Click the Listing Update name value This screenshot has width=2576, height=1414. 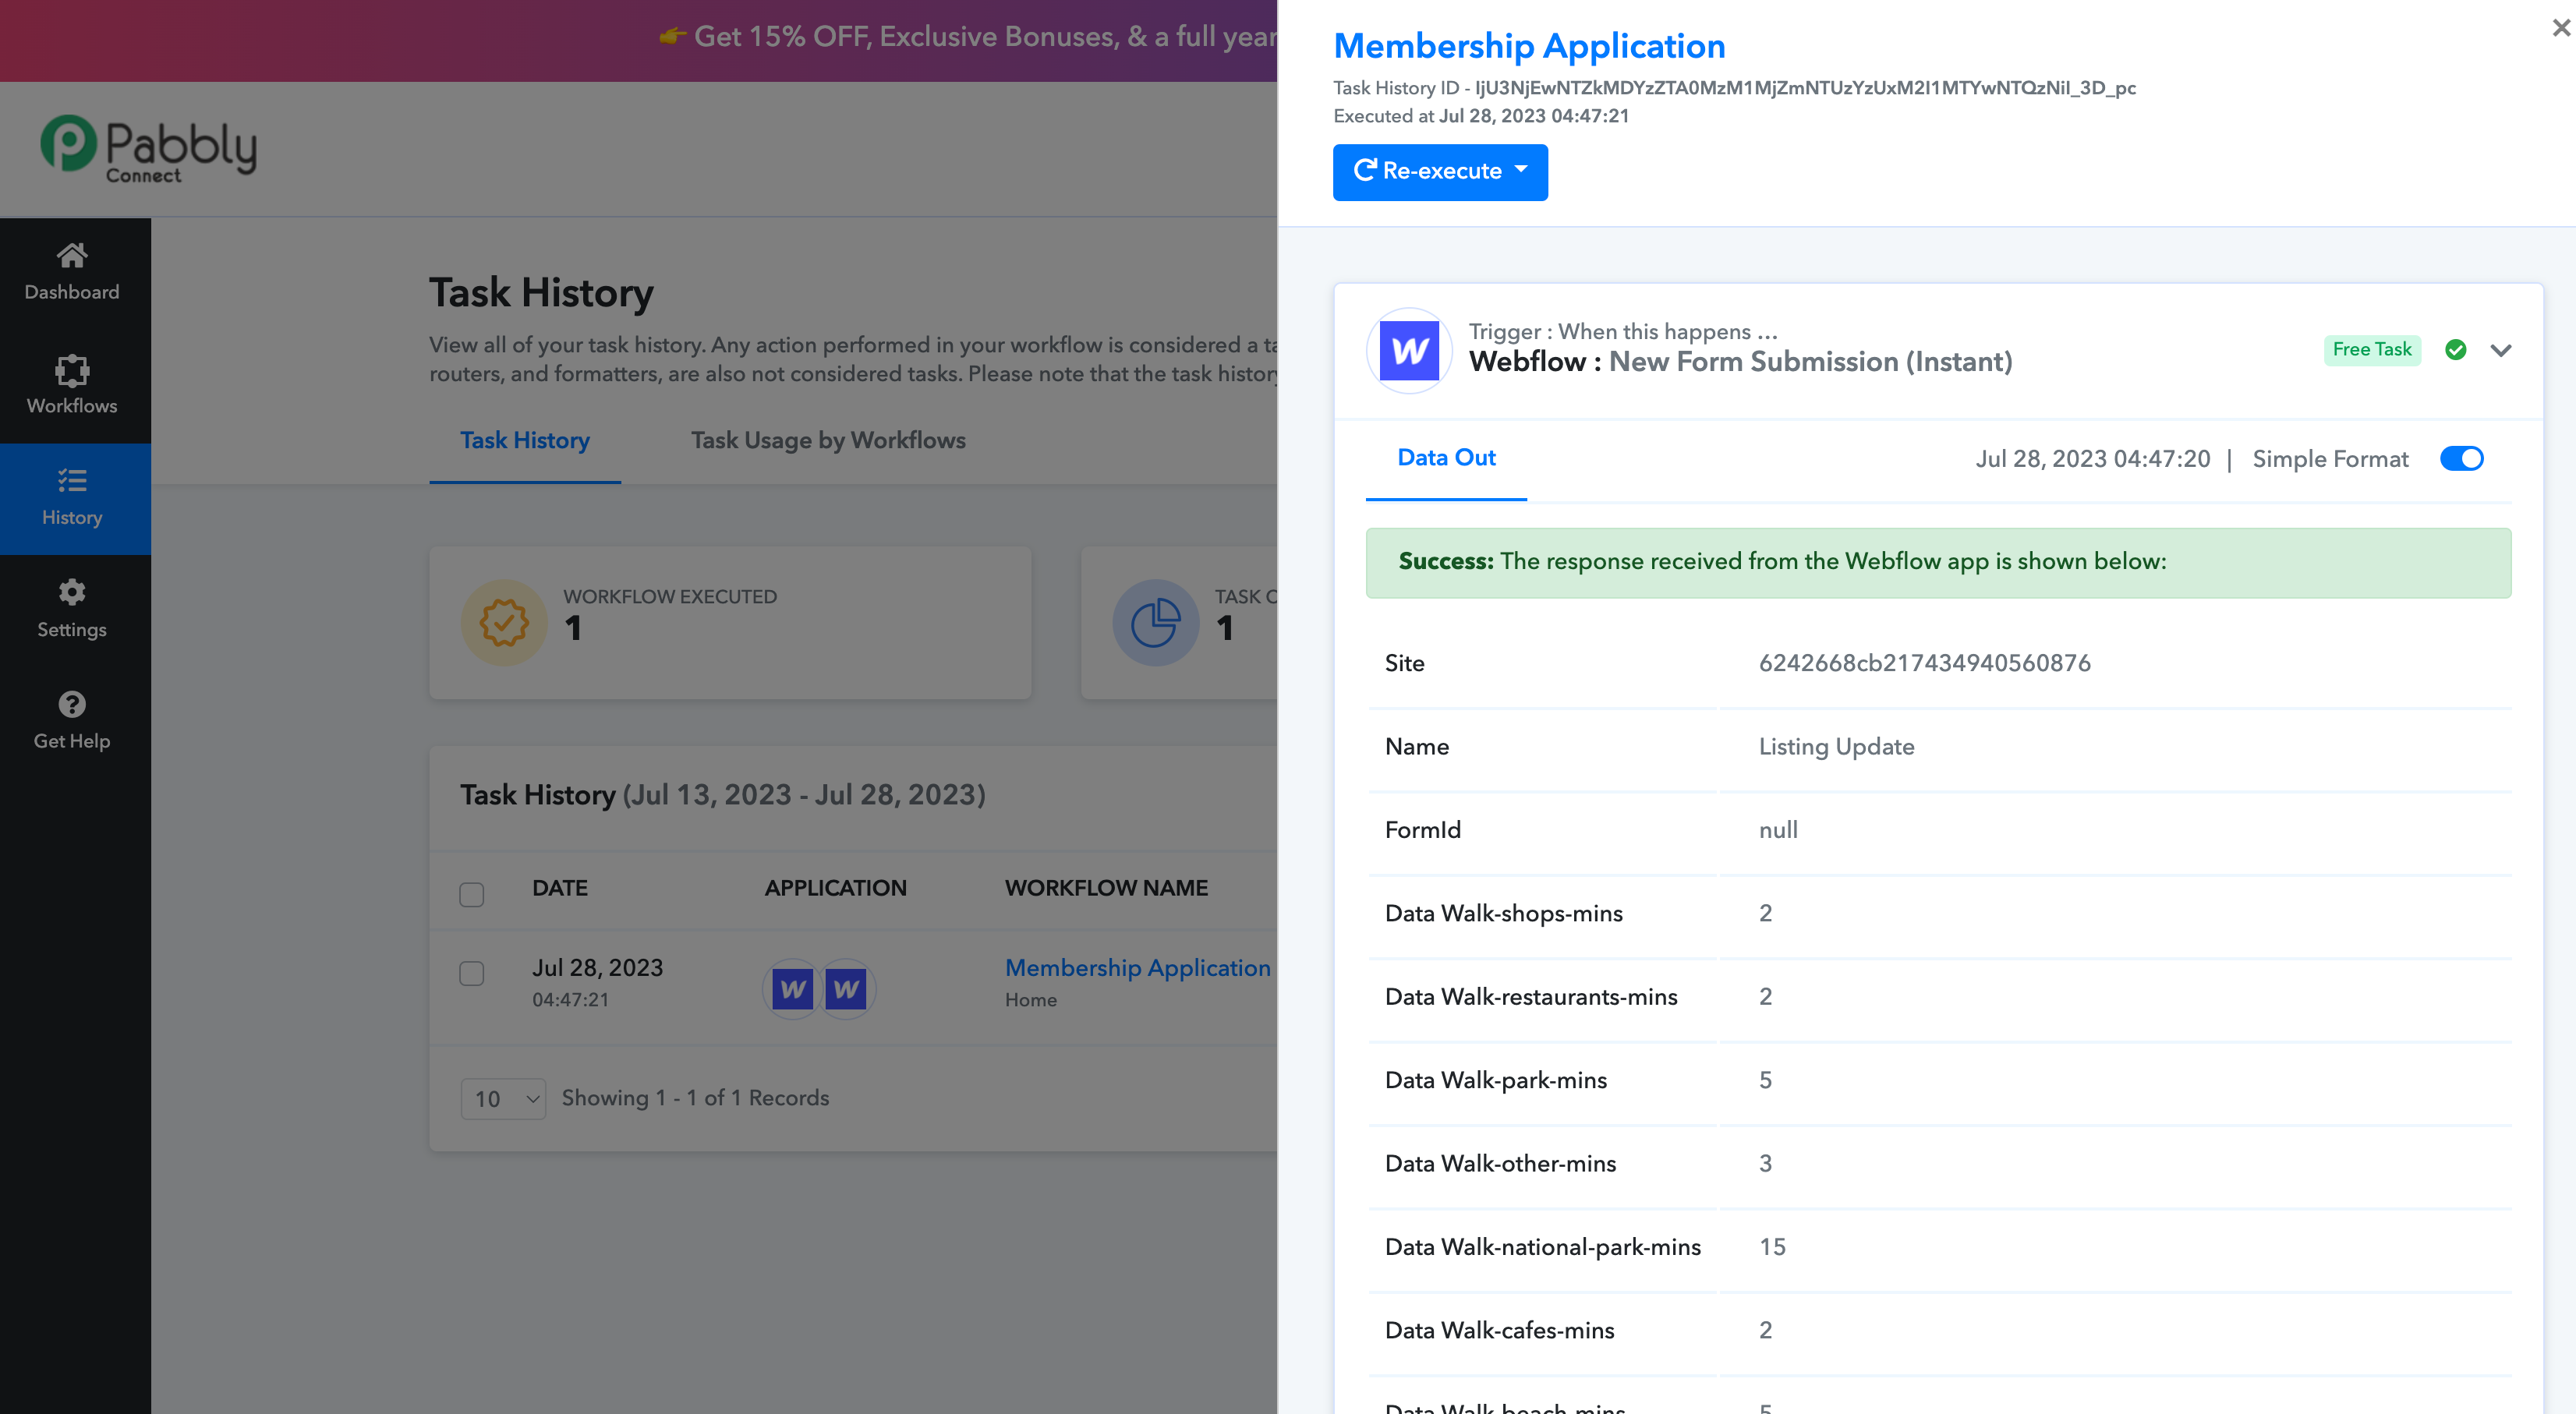coord(1837,747)
